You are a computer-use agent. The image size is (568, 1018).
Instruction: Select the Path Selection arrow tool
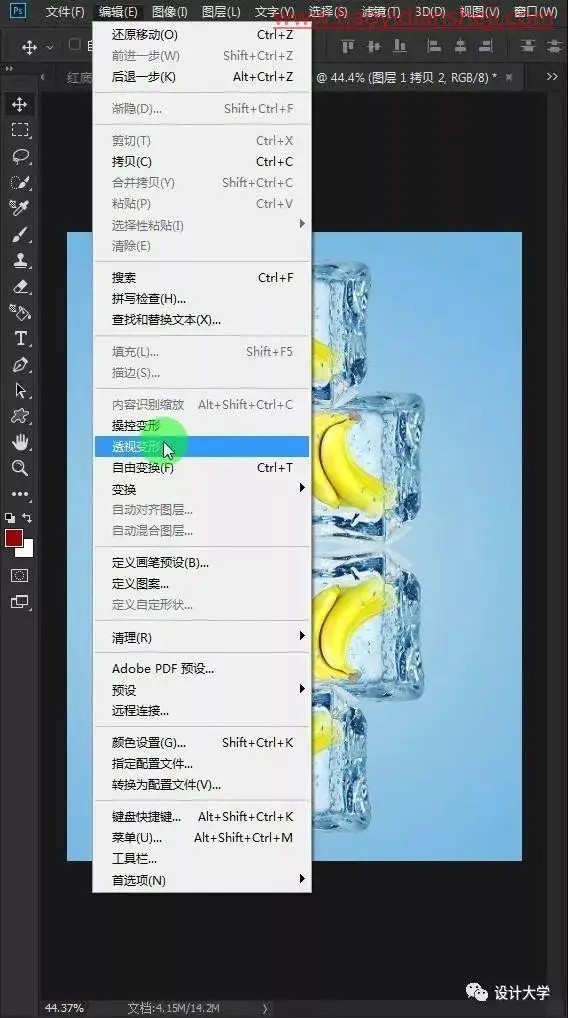(x=19, y=390)
